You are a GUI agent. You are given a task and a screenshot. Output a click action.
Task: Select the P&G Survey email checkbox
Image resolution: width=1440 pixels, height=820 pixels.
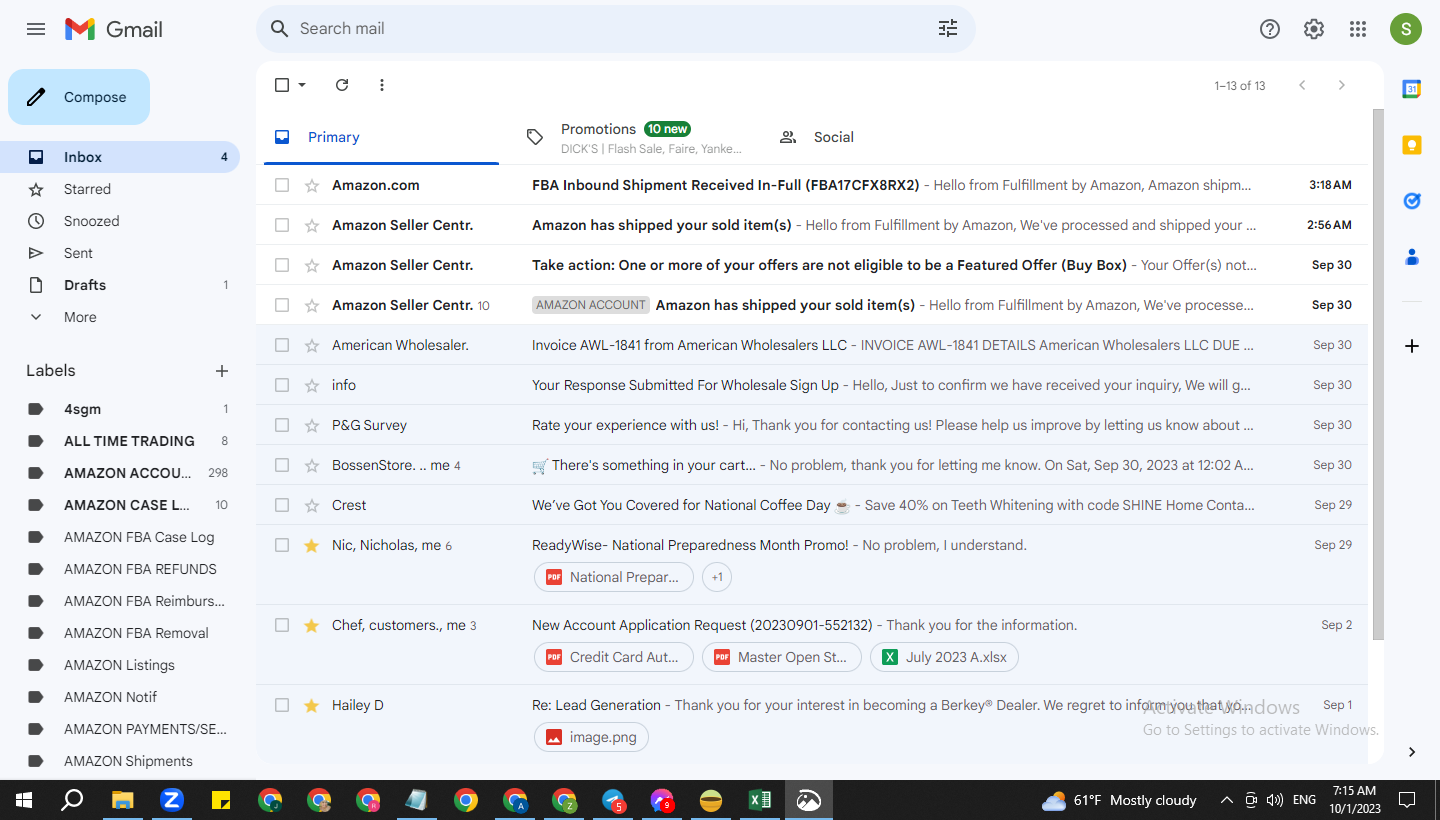pyautogui.click(x=282, y=425)
